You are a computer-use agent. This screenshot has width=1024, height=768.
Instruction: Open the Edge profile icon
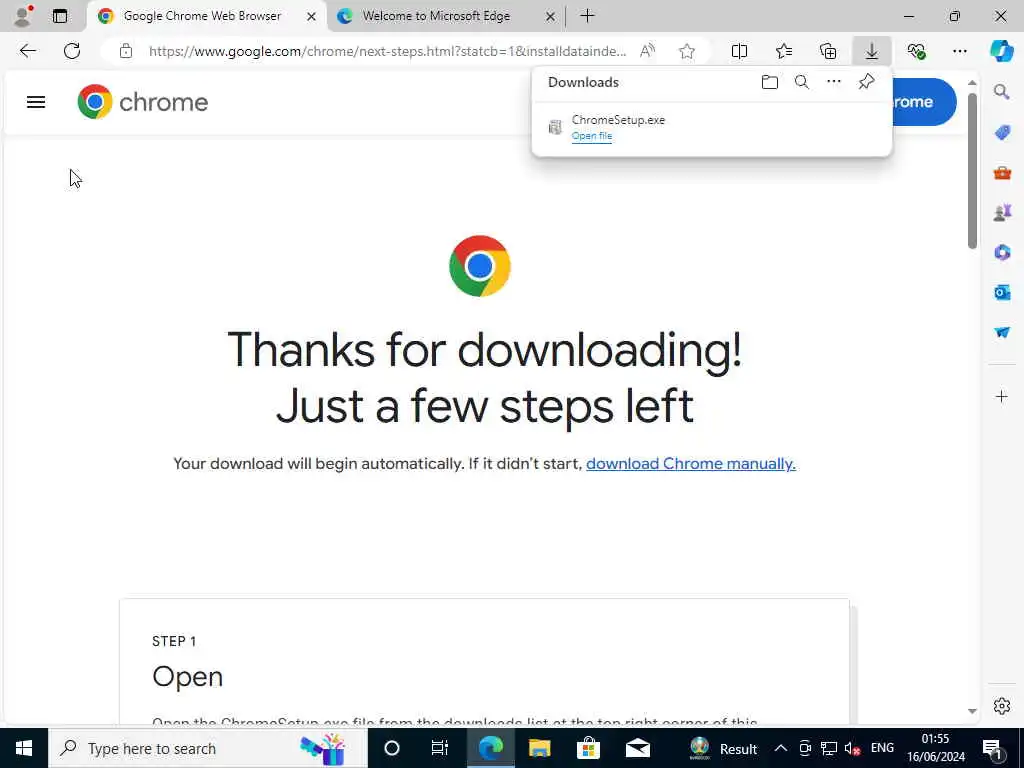click(24, 16)
